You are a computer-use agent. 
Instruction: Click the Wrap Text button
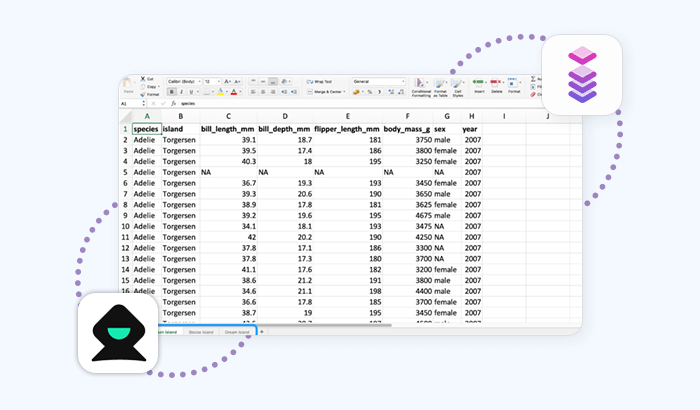(x=320, y=82)
